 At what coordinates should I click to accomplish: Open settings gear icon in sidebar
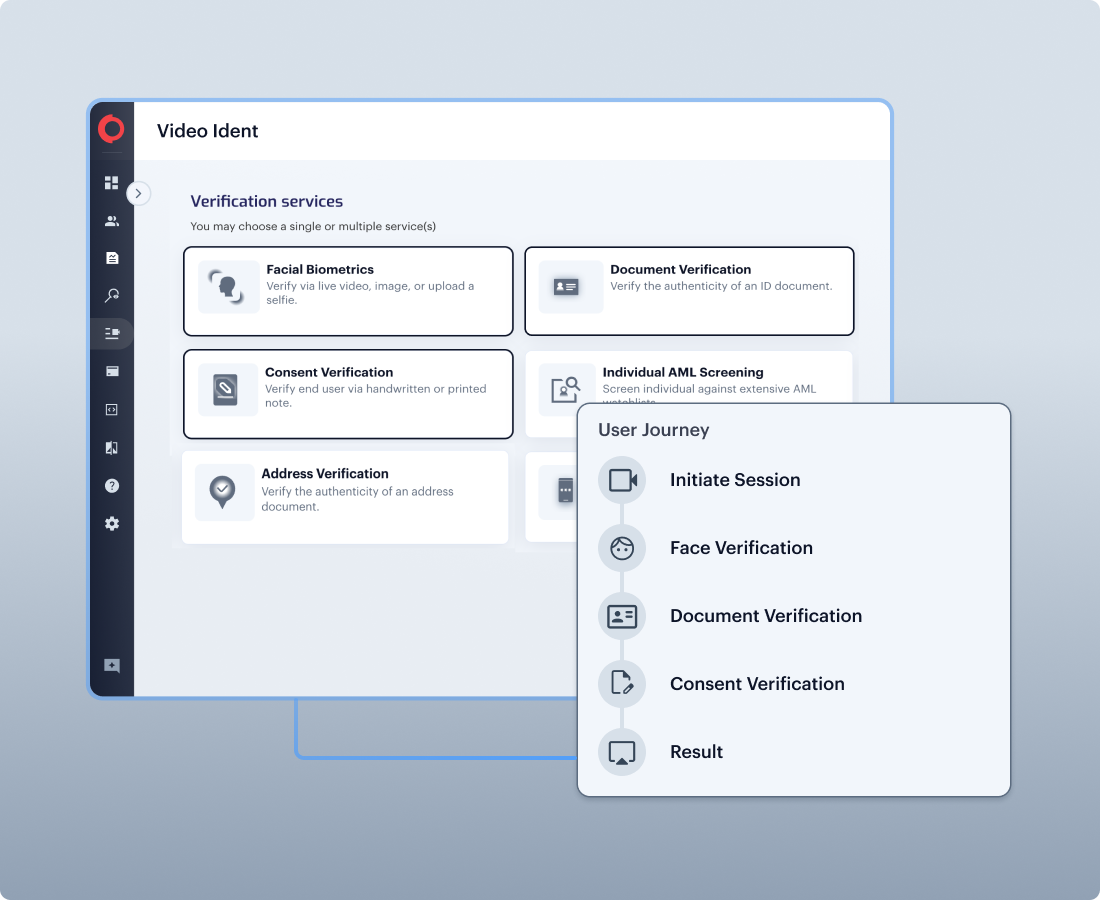coord(111,523)
